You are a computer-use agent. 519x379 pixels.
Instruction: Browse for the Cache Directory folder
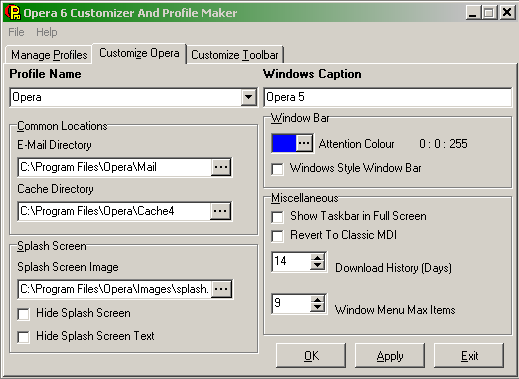pos(220,211)
